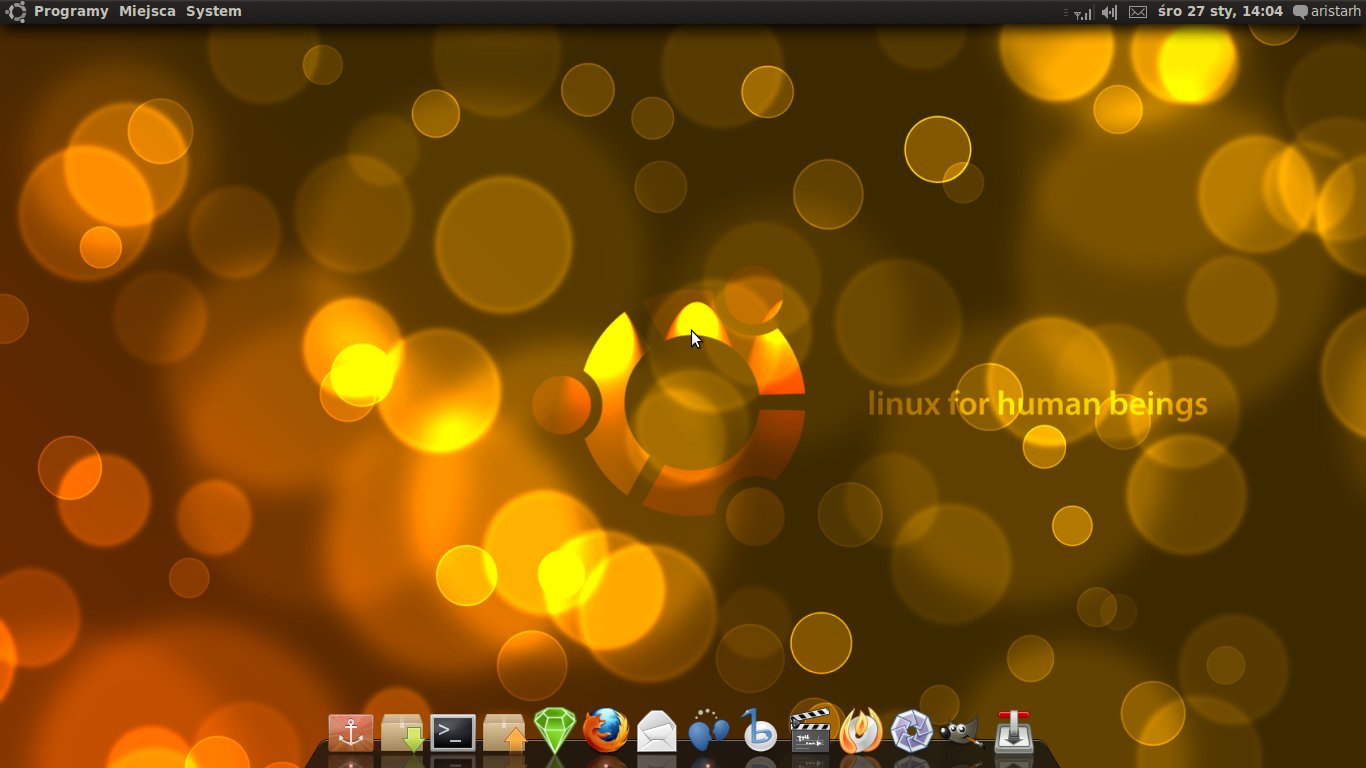The width and height of the screenshot is (1366, 768).
Task: Launch the aperture screenshot tool in dock
Action: coord(912,731)
